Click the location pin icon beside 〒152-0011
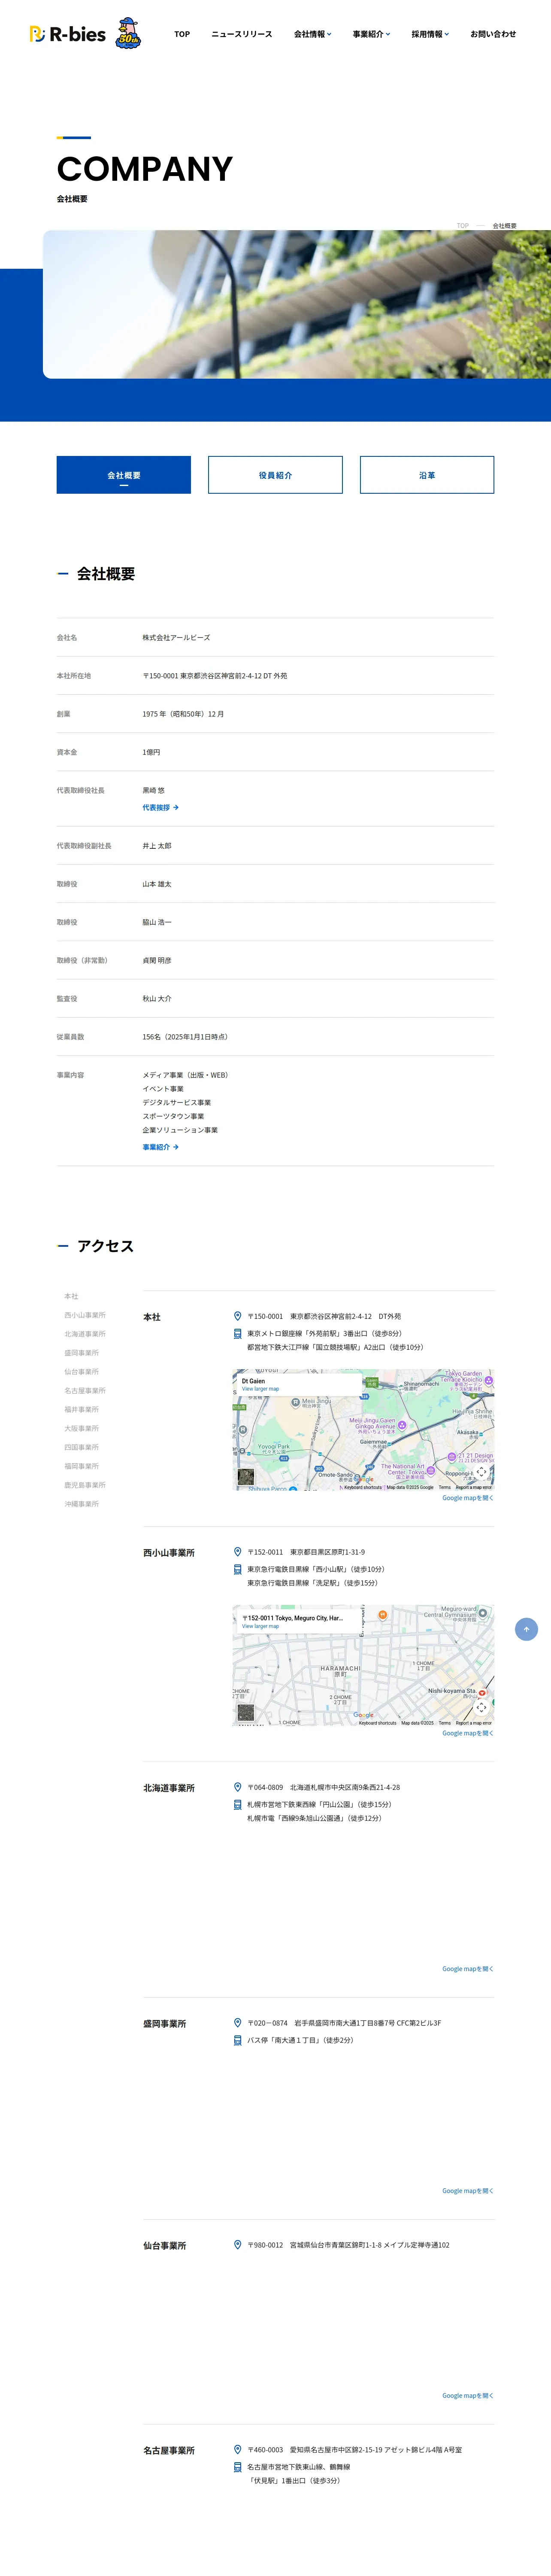Image resolution: width=551 pixels, height=2576 pixels. pos(238,1552)
